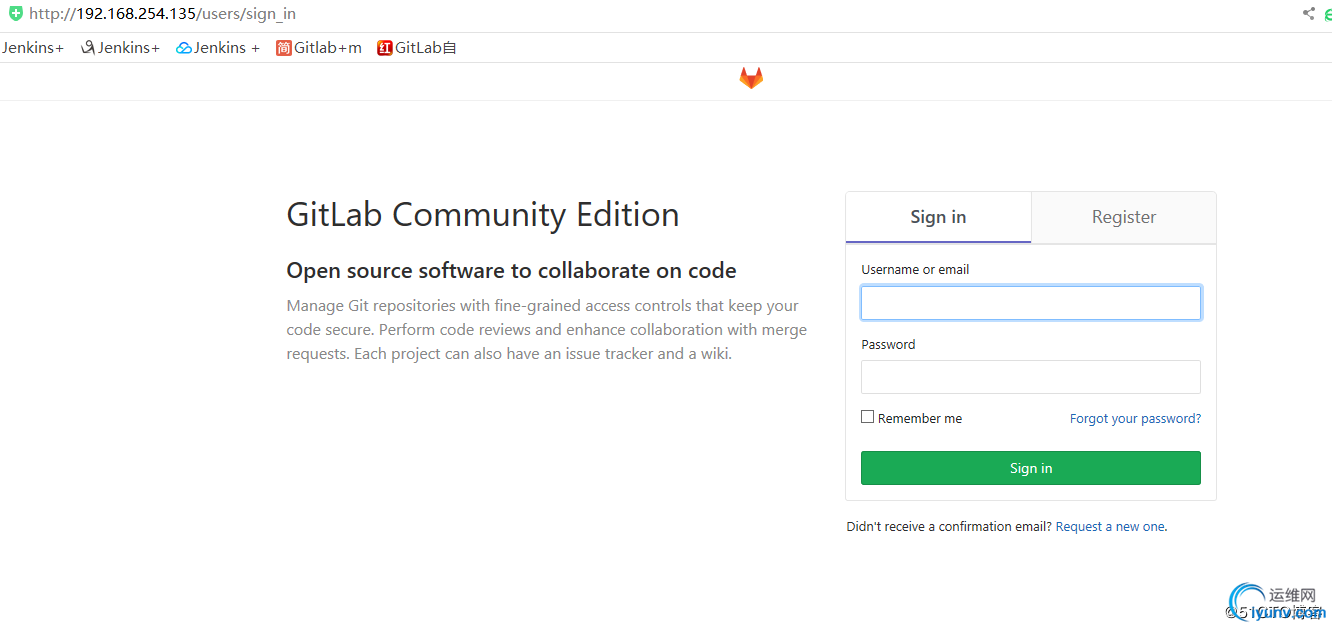The width and height of the screenshot is (1332, 629).
Task: Click the share icon beside the address bar
Action: (1308, 14)
